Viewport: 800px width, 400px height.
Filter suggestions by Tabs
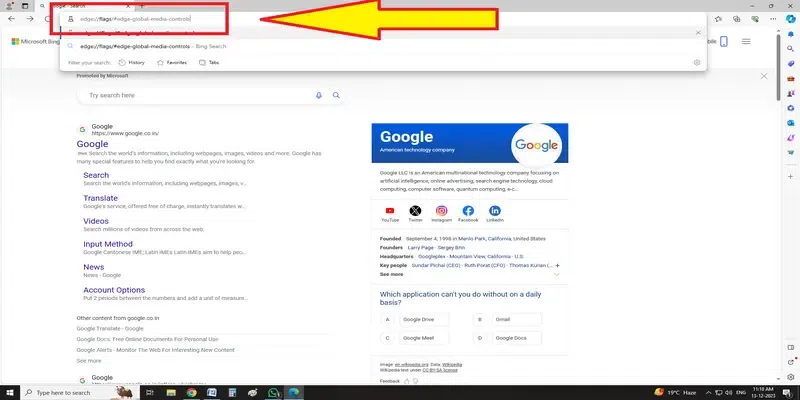pyautogui.click(x=209, y=63)
